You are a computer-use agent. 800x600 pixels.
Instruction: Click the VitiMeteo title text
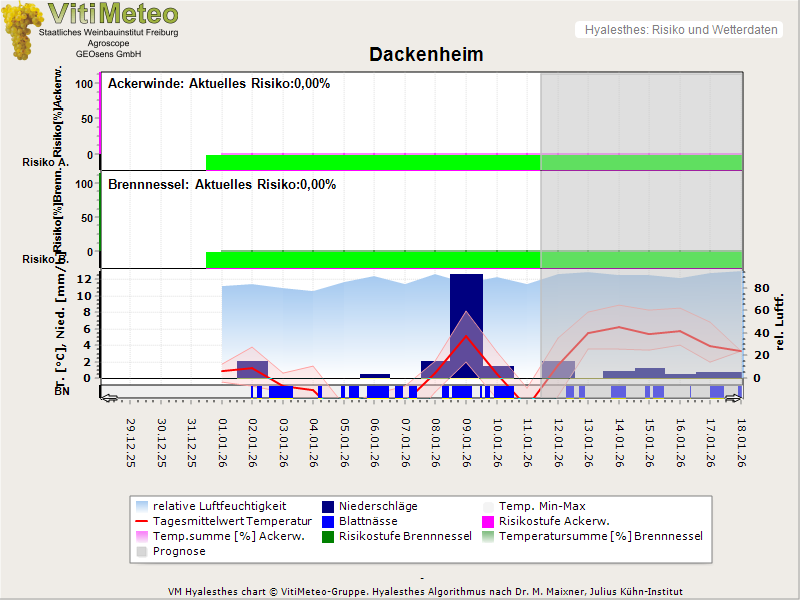point(113,14)
